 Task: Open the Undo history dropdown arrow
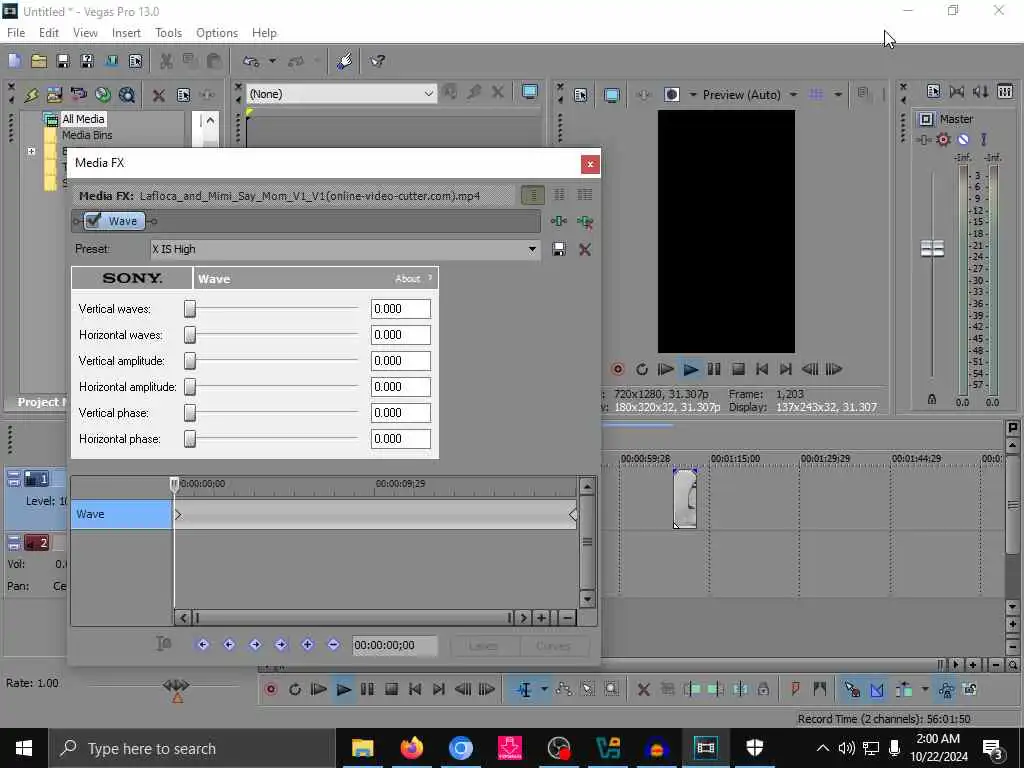[x=272, y=61]
